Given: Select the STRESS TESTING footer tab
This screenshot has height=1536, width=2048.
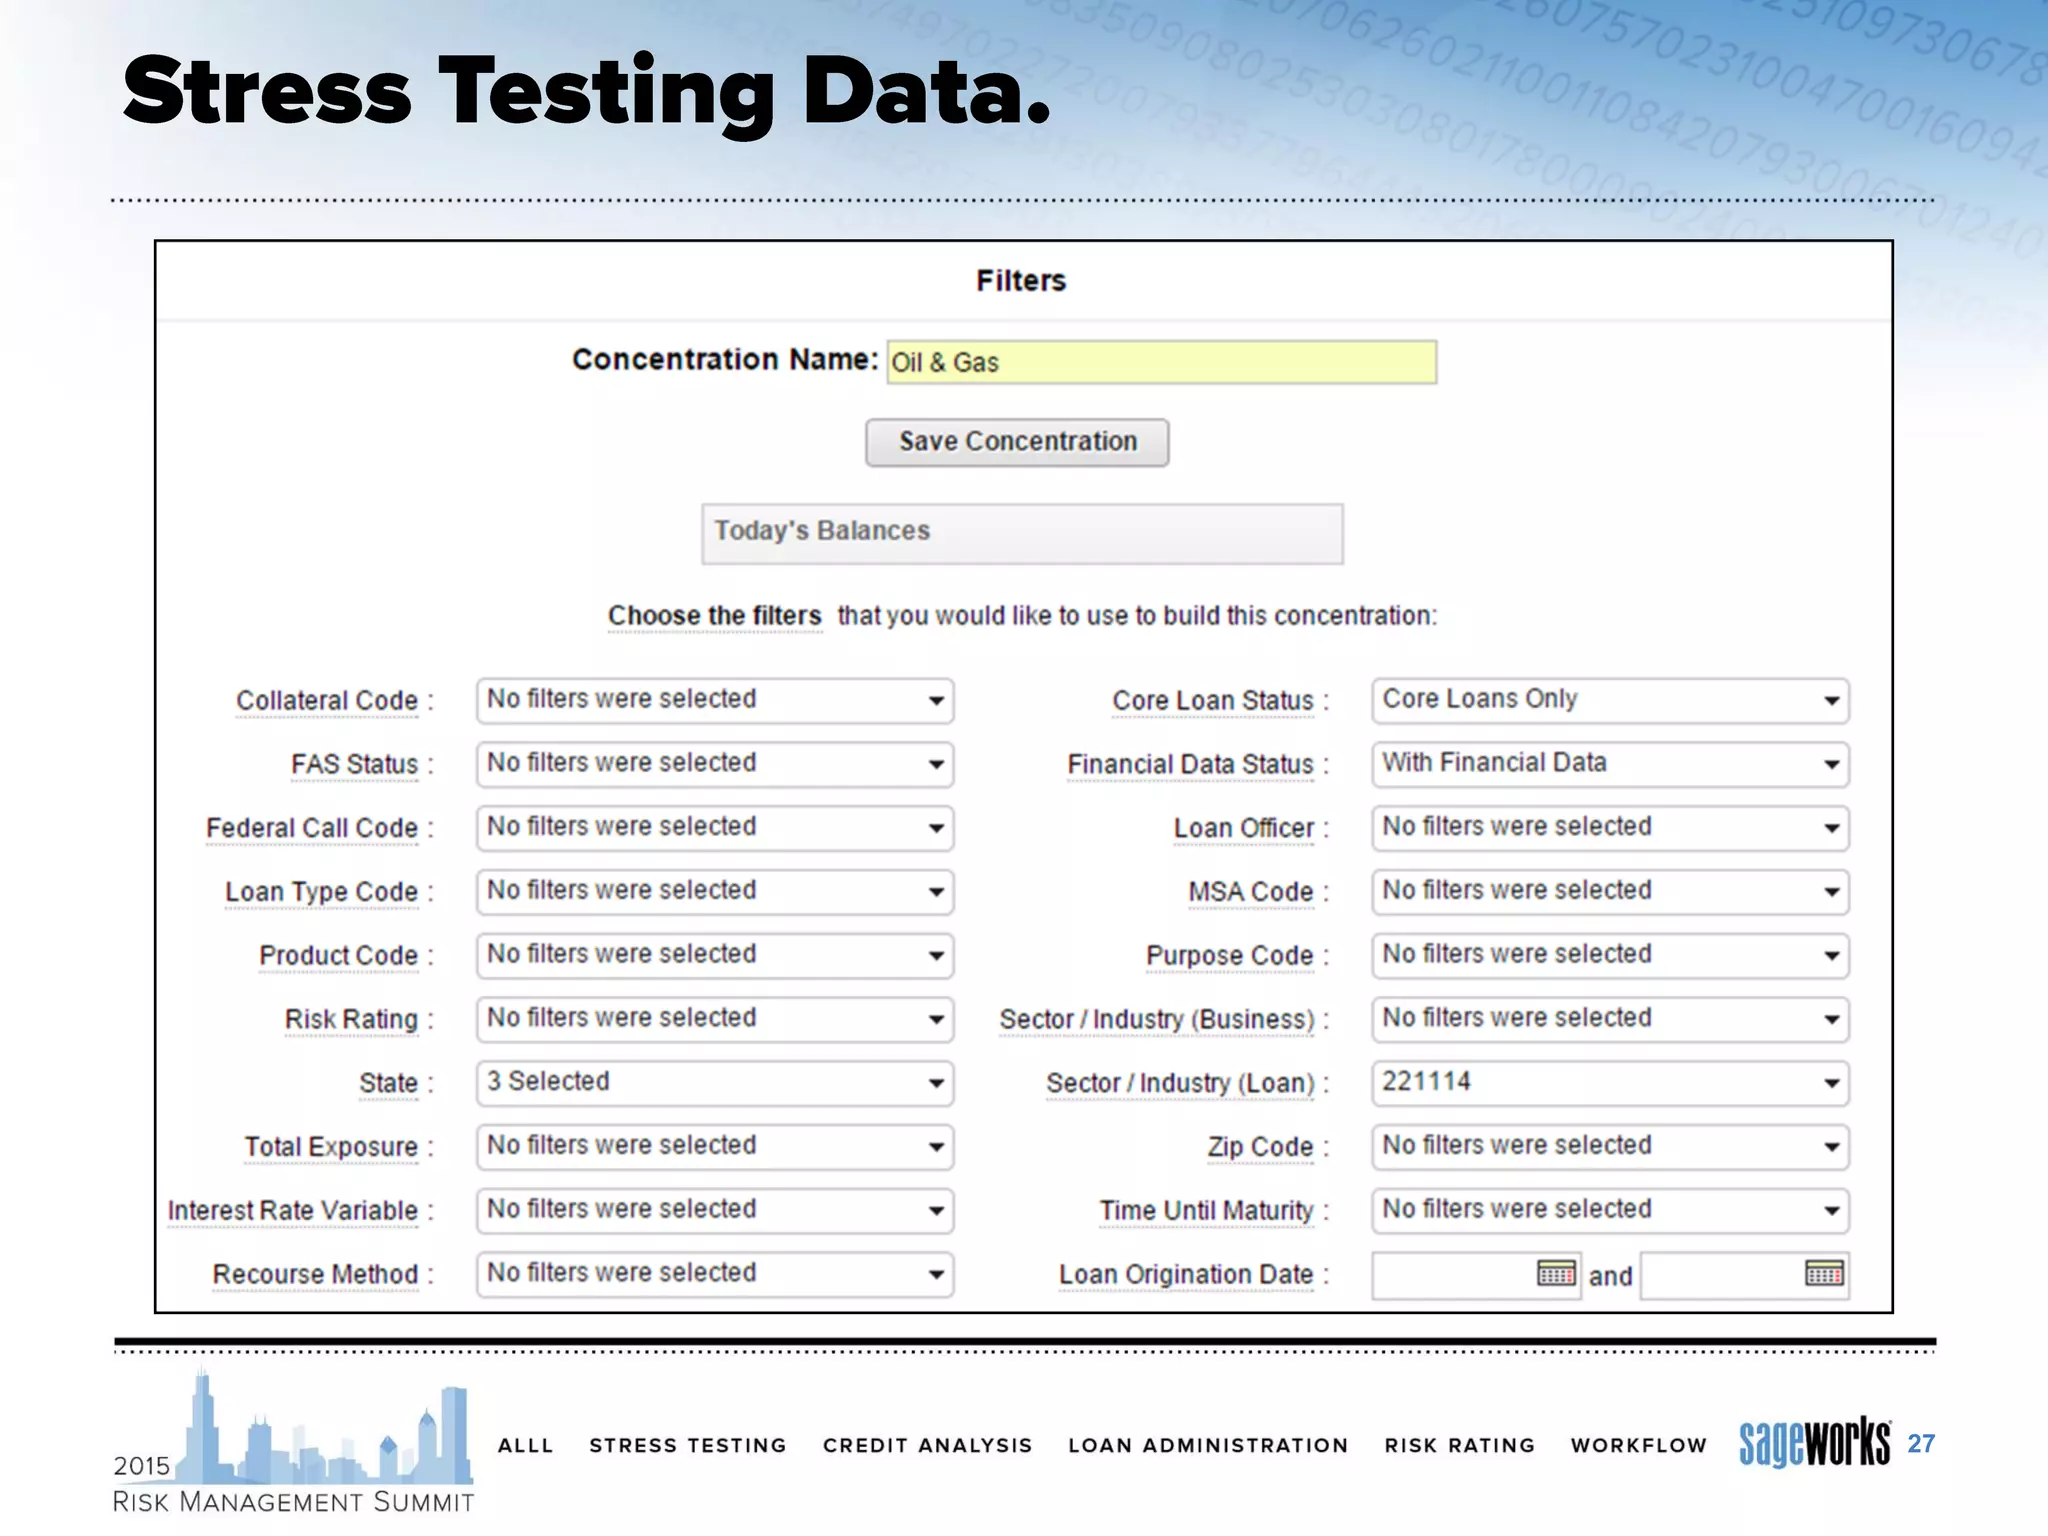Looking at the screenshot, I should coord(687,1446).
